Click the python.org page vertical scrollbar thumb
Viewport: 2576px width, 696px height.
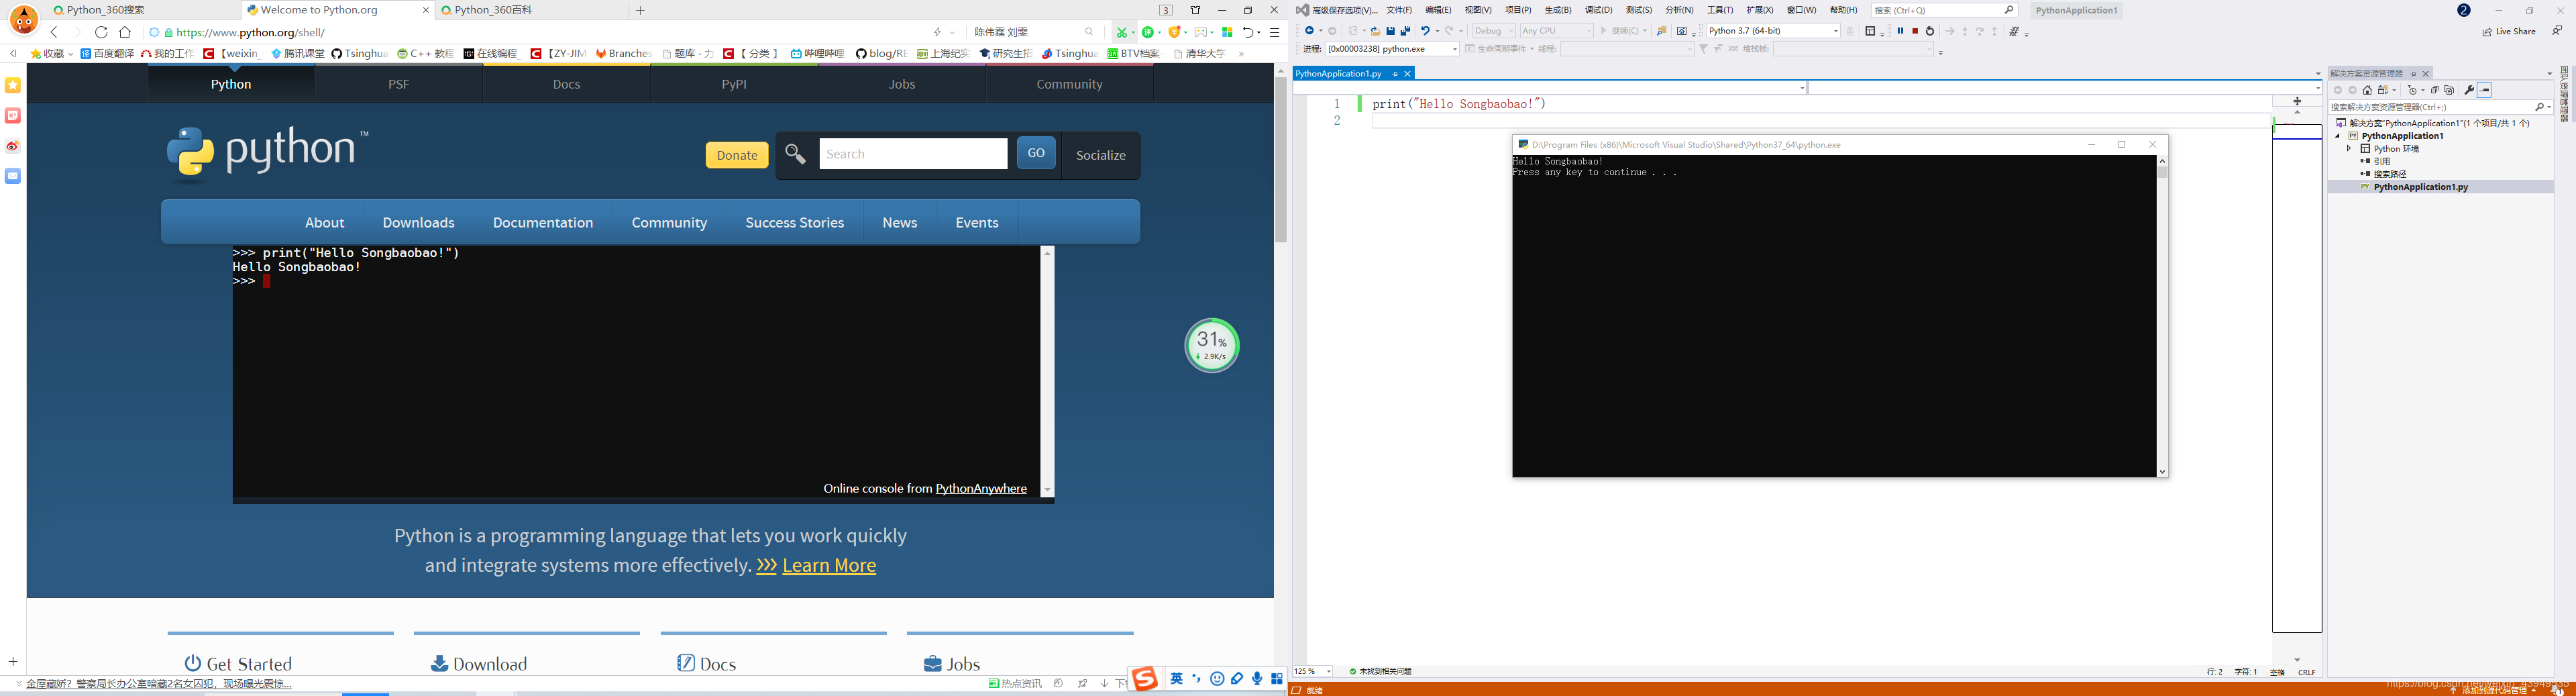1280,160
